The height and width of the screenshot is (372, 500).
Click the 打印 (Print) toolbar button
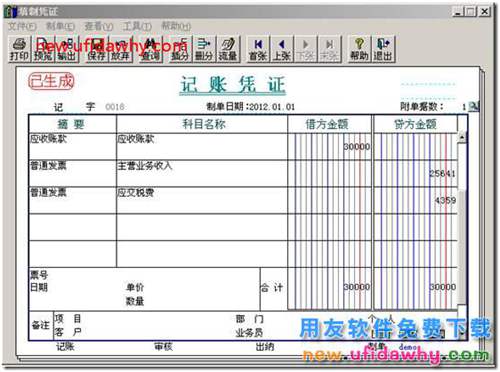click(x=19, y=49)
